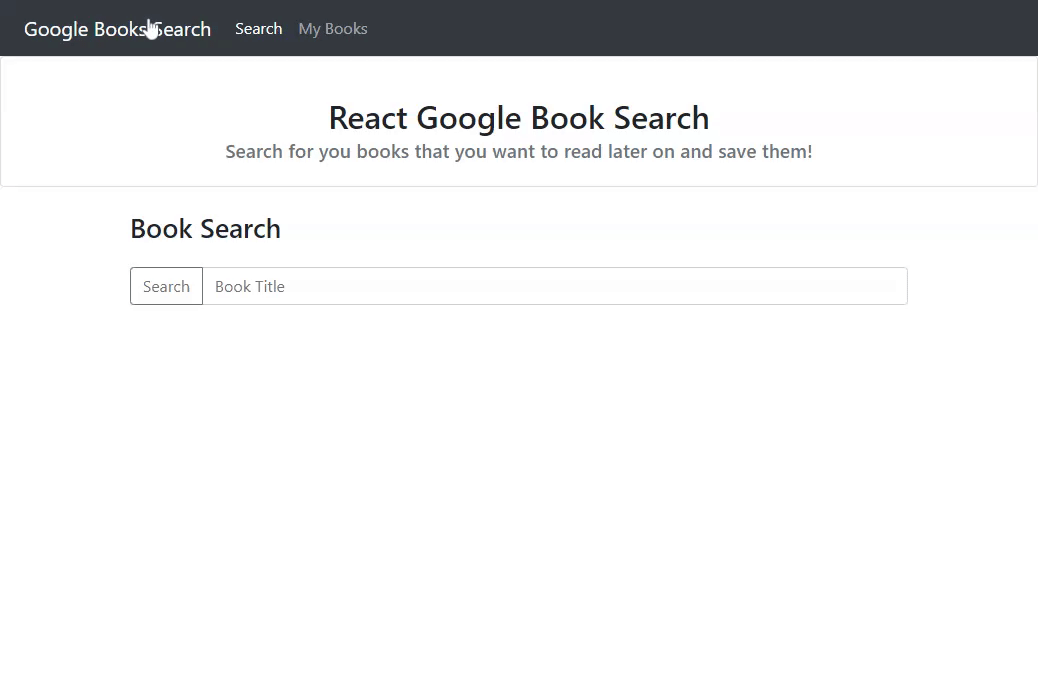Click the subtitle about saving books
Screen dimensions: 1038x686
(x=519, y=152)
